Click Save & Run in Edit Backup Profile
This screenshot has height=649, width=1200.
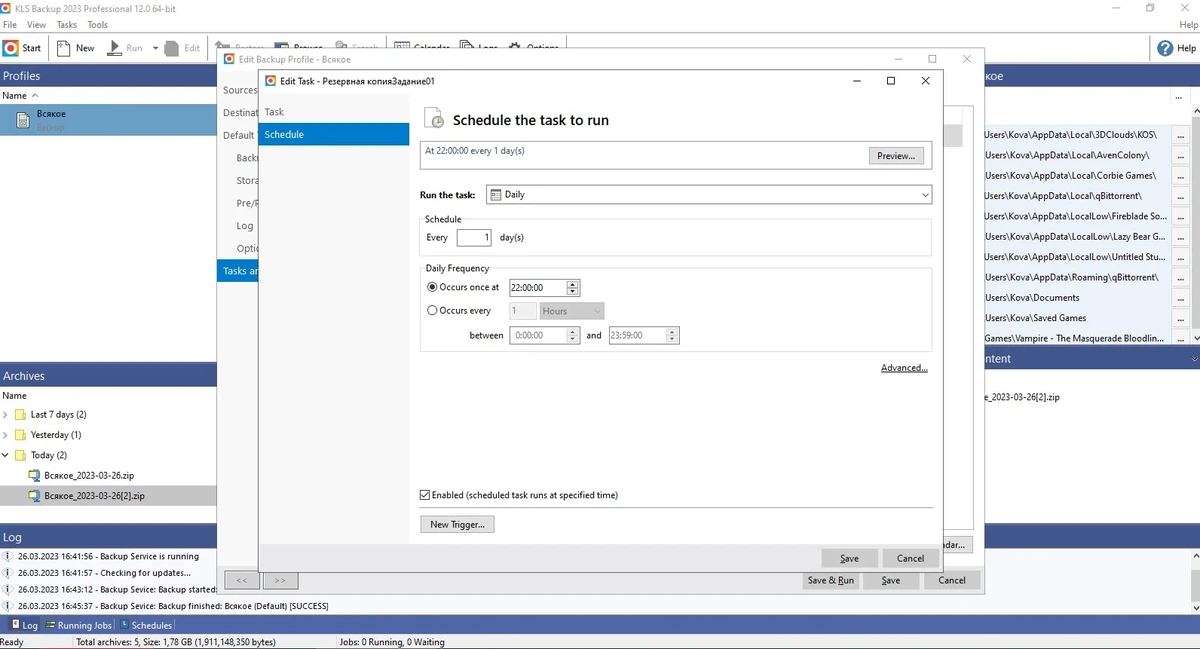(x=831, y=580)
